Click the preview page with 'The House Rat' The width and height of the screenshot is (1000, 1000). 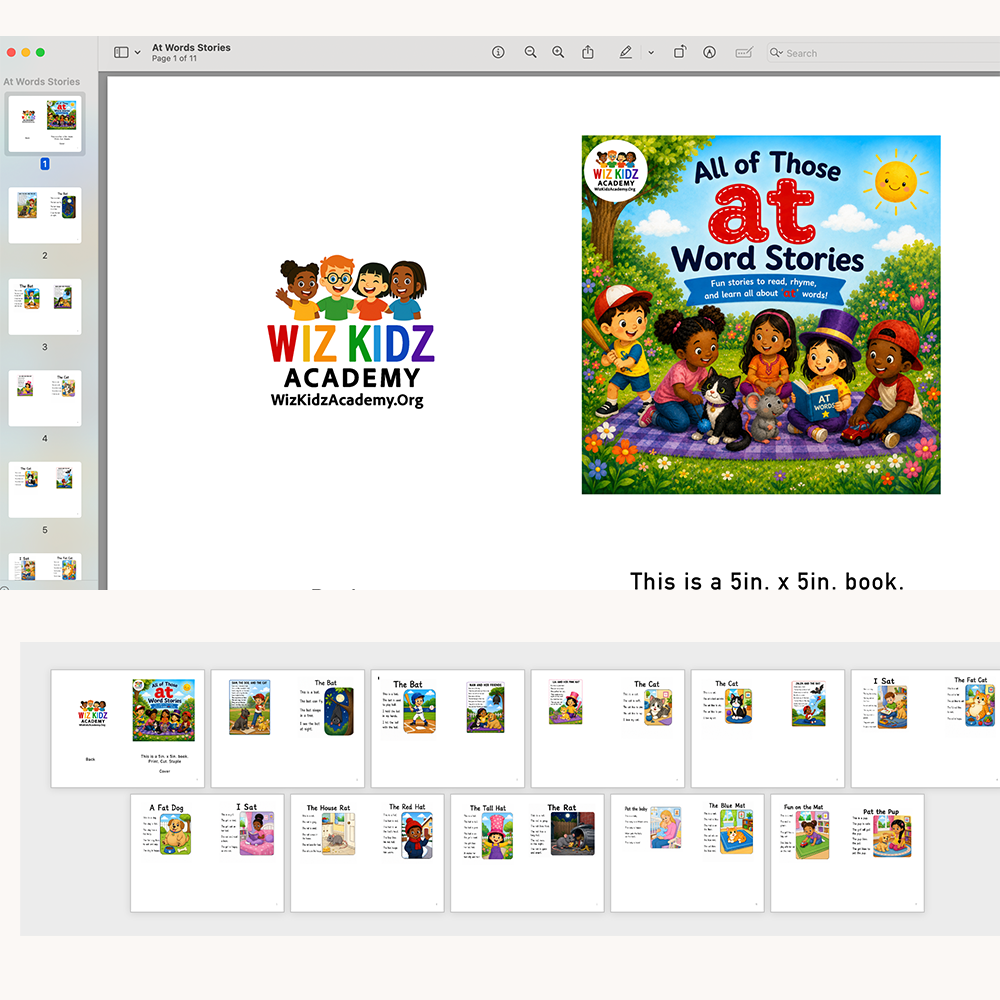pyautogui.click(x=367, y=853)
